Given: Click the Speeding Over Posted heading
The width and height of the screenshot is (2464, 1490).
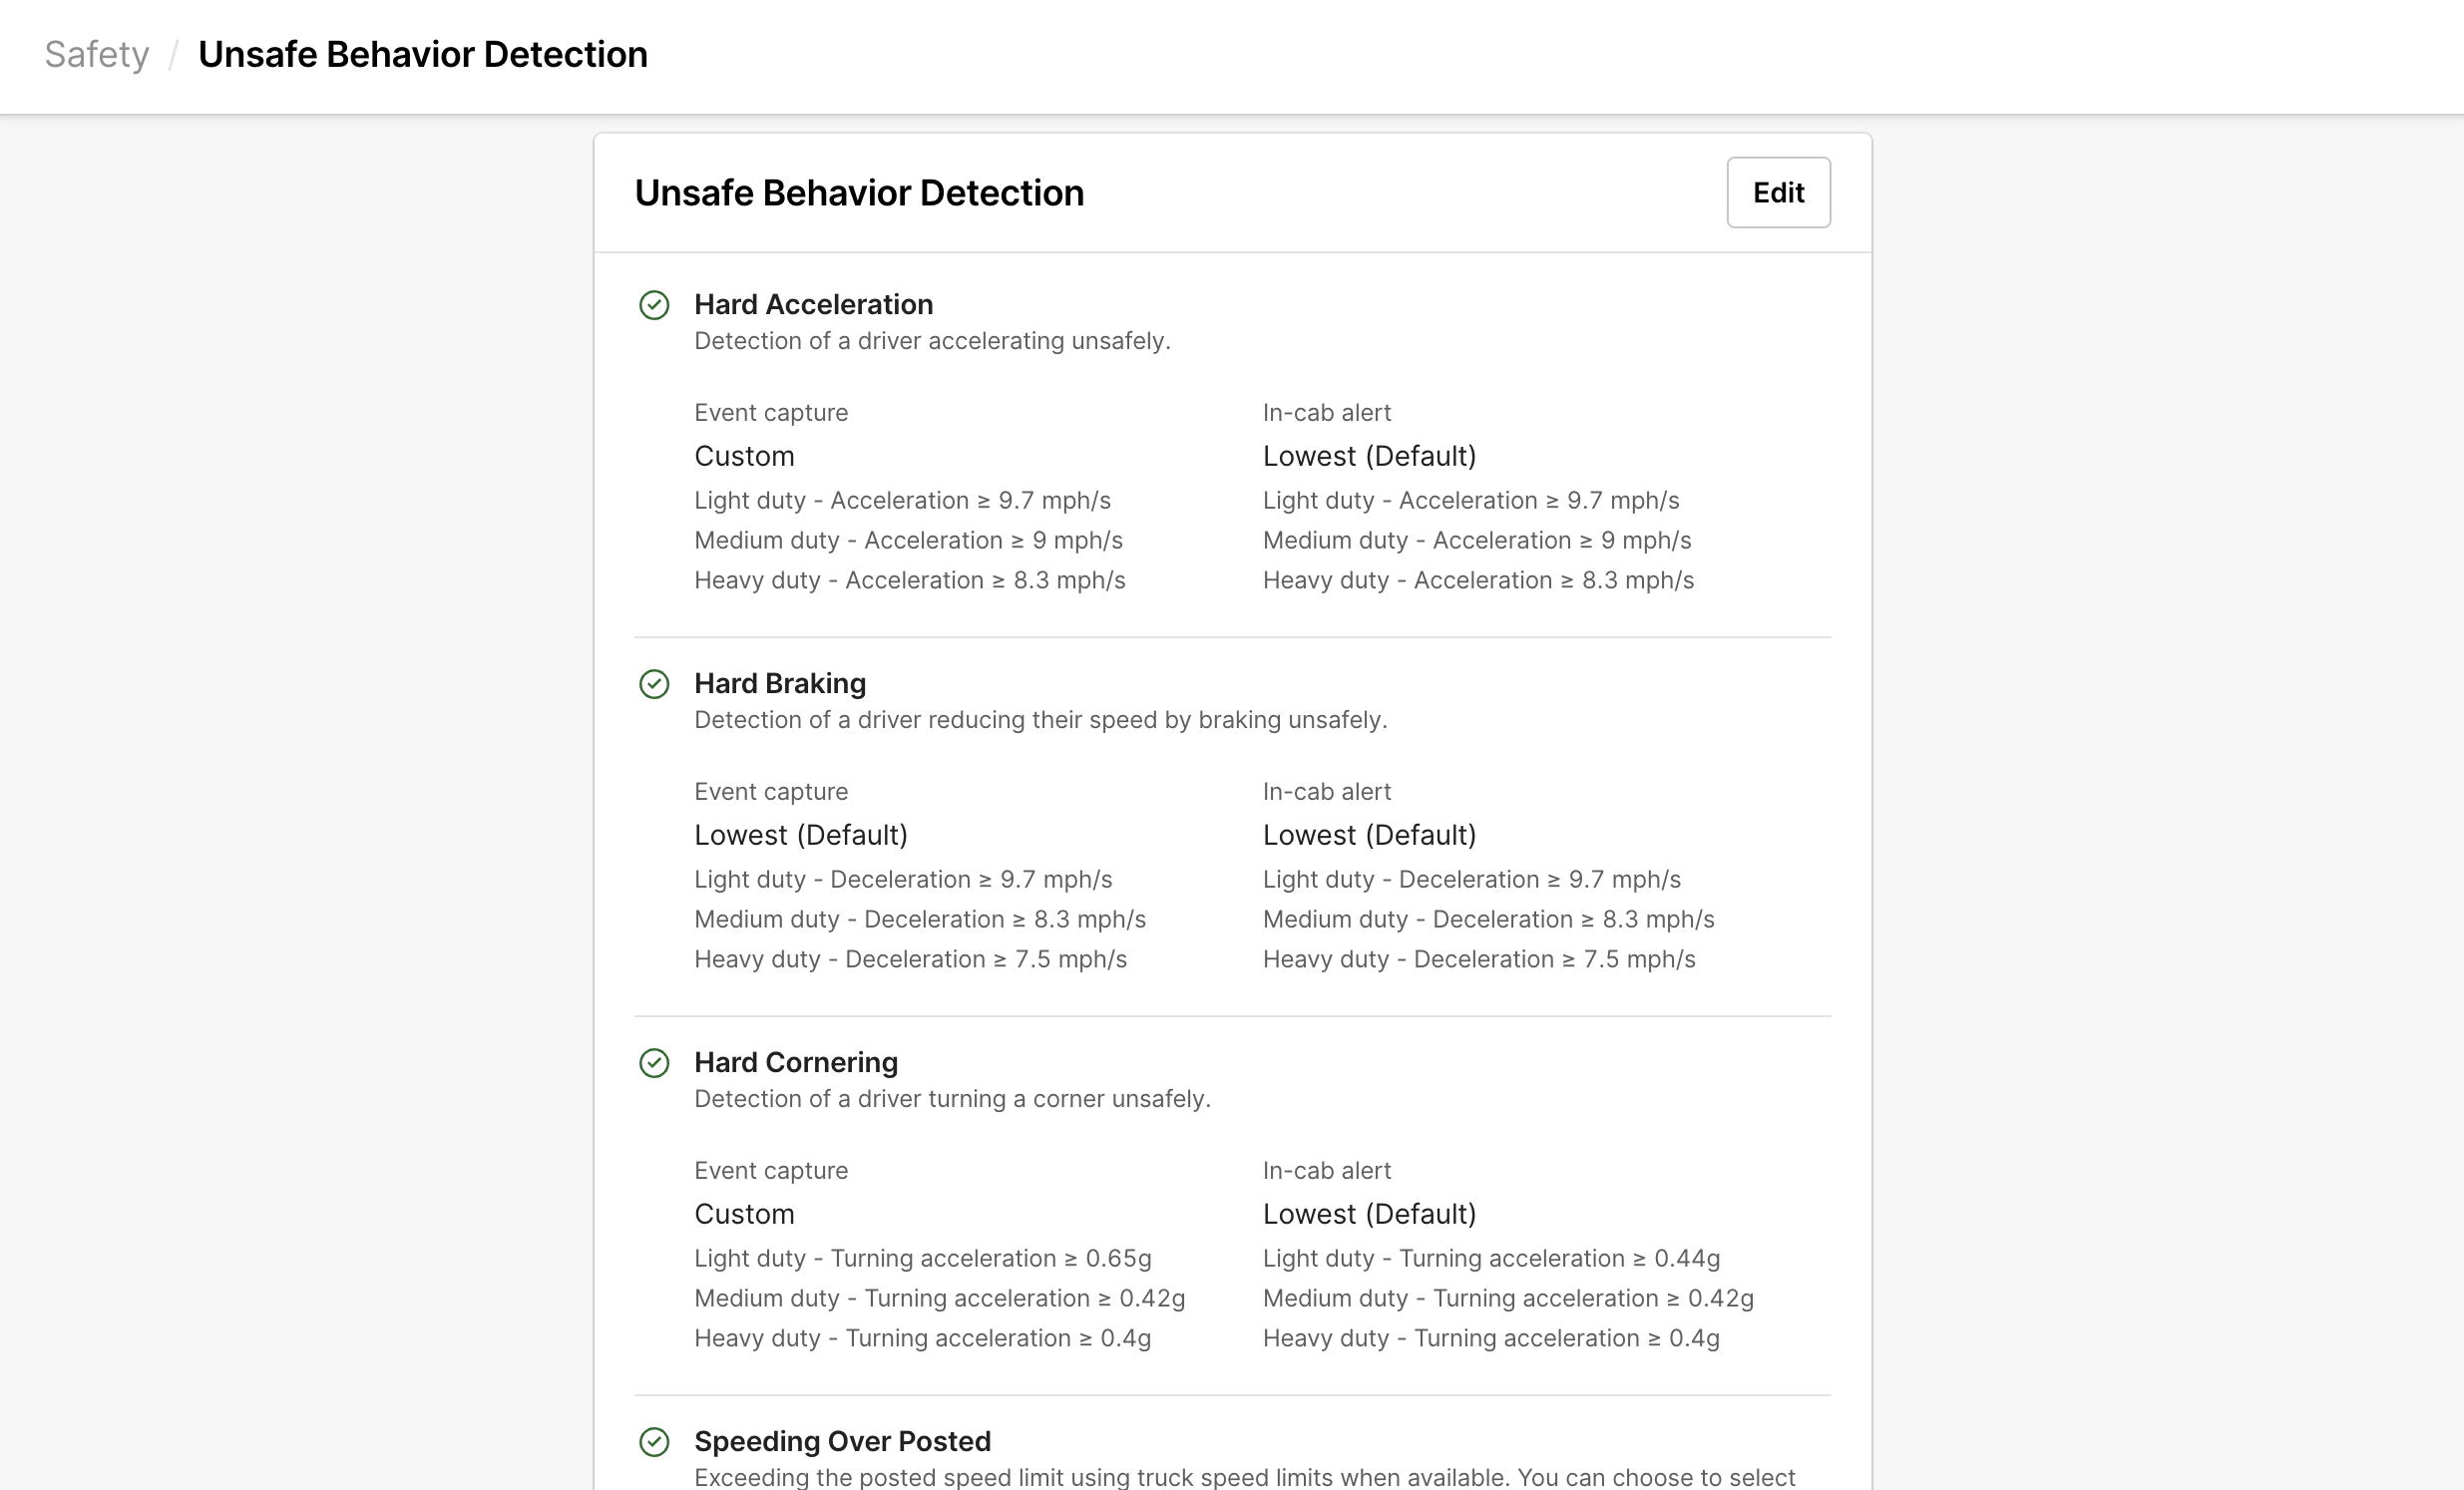Looking at the screenshot, I should pos(842,1441).
